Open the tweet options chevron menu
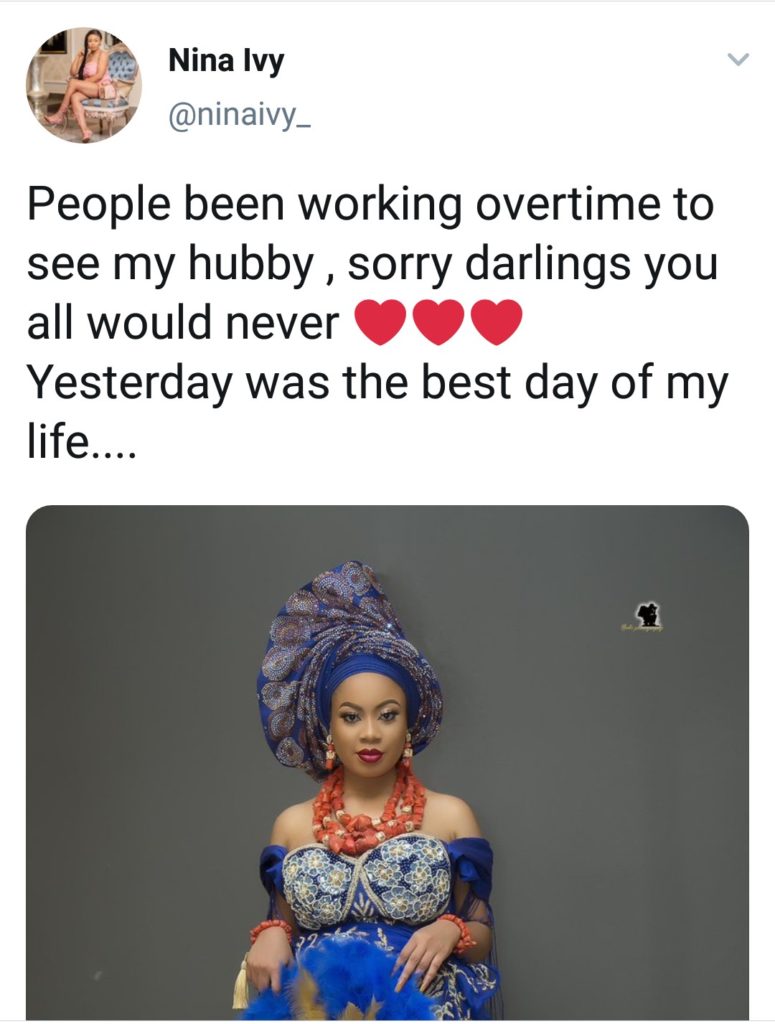The width and height of the screenshot is (775, 1024). click(x=737, y=61)
